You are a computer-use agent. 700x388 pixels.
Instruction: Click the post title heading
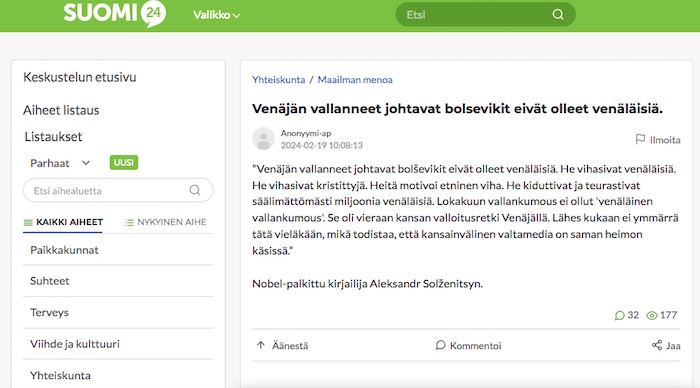457,108
